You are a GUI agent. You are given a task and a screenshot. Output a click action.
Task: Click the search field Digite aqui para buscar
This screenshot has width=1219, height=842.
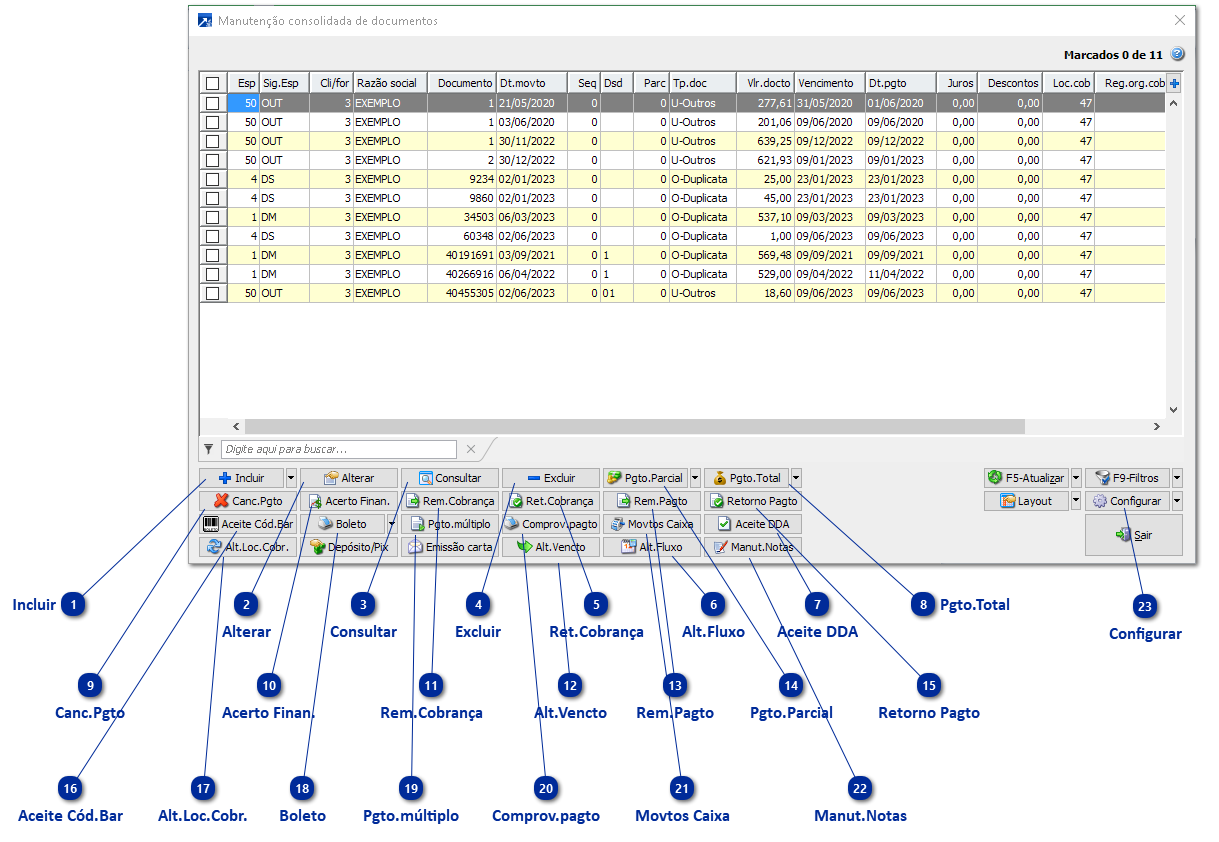point(338,449)
